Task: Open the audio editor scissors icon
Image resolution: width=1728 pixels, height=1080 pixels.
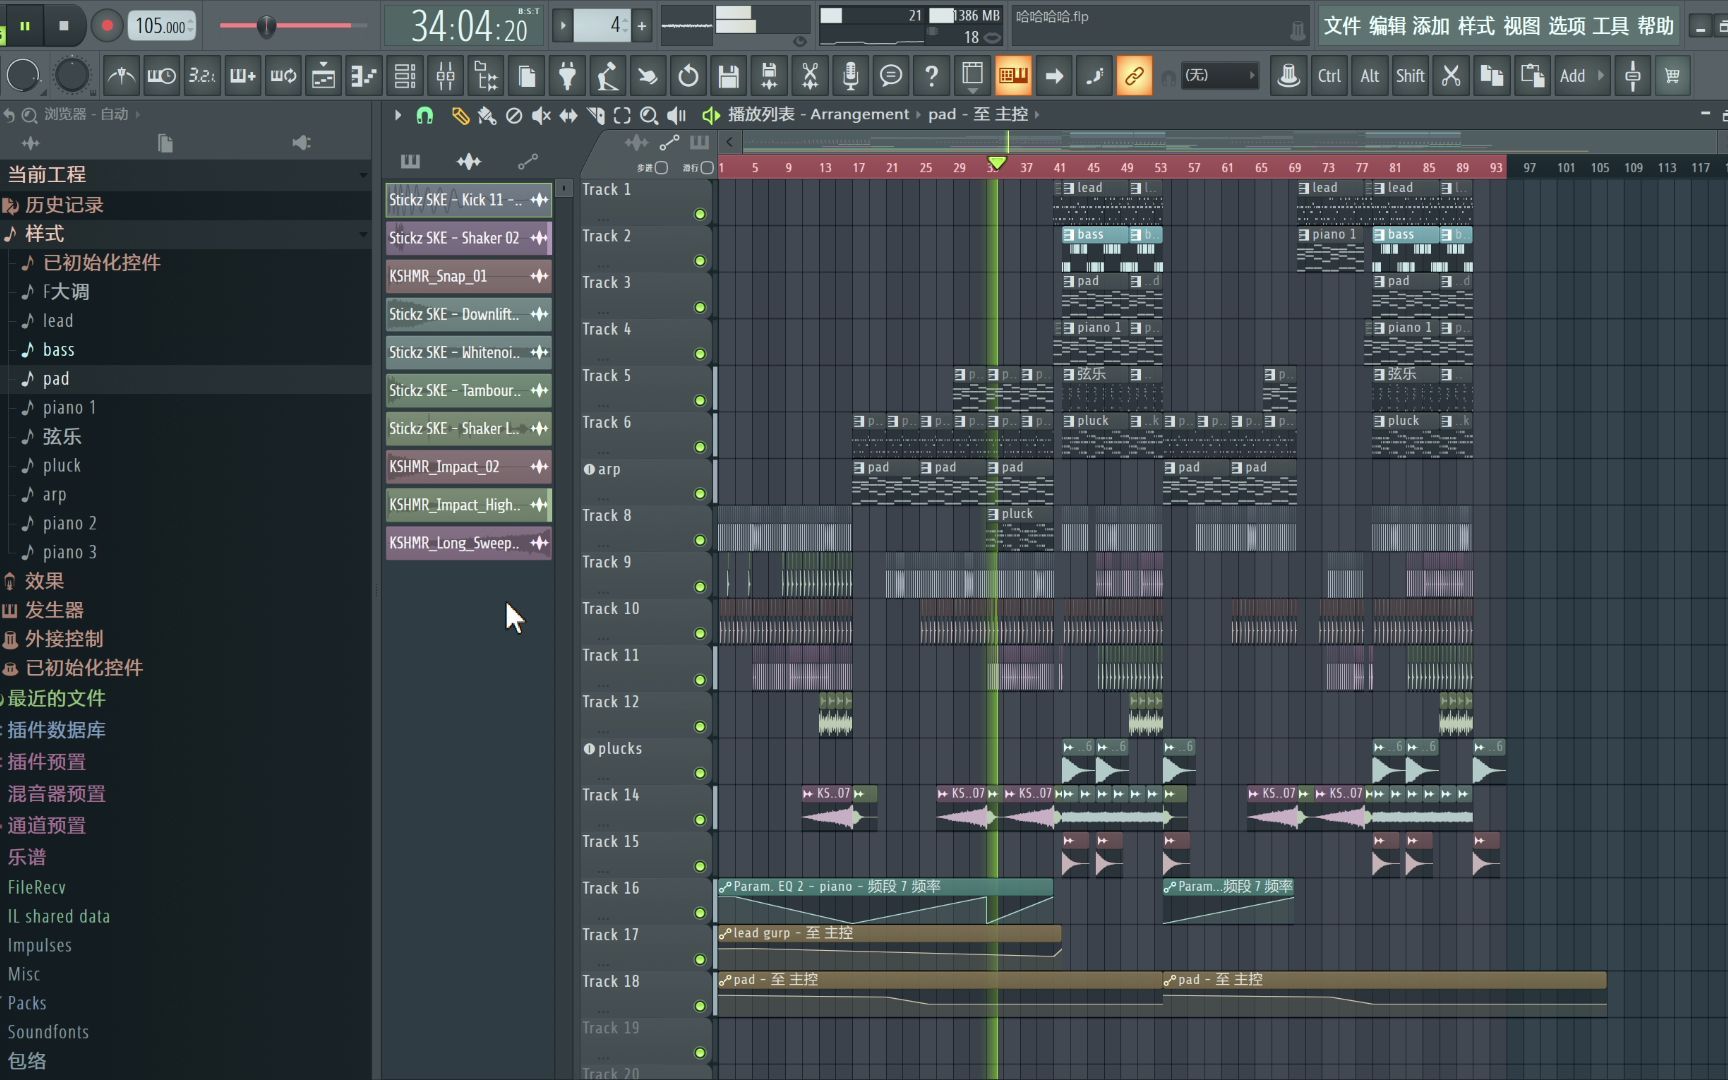Action: click(810, 76)
